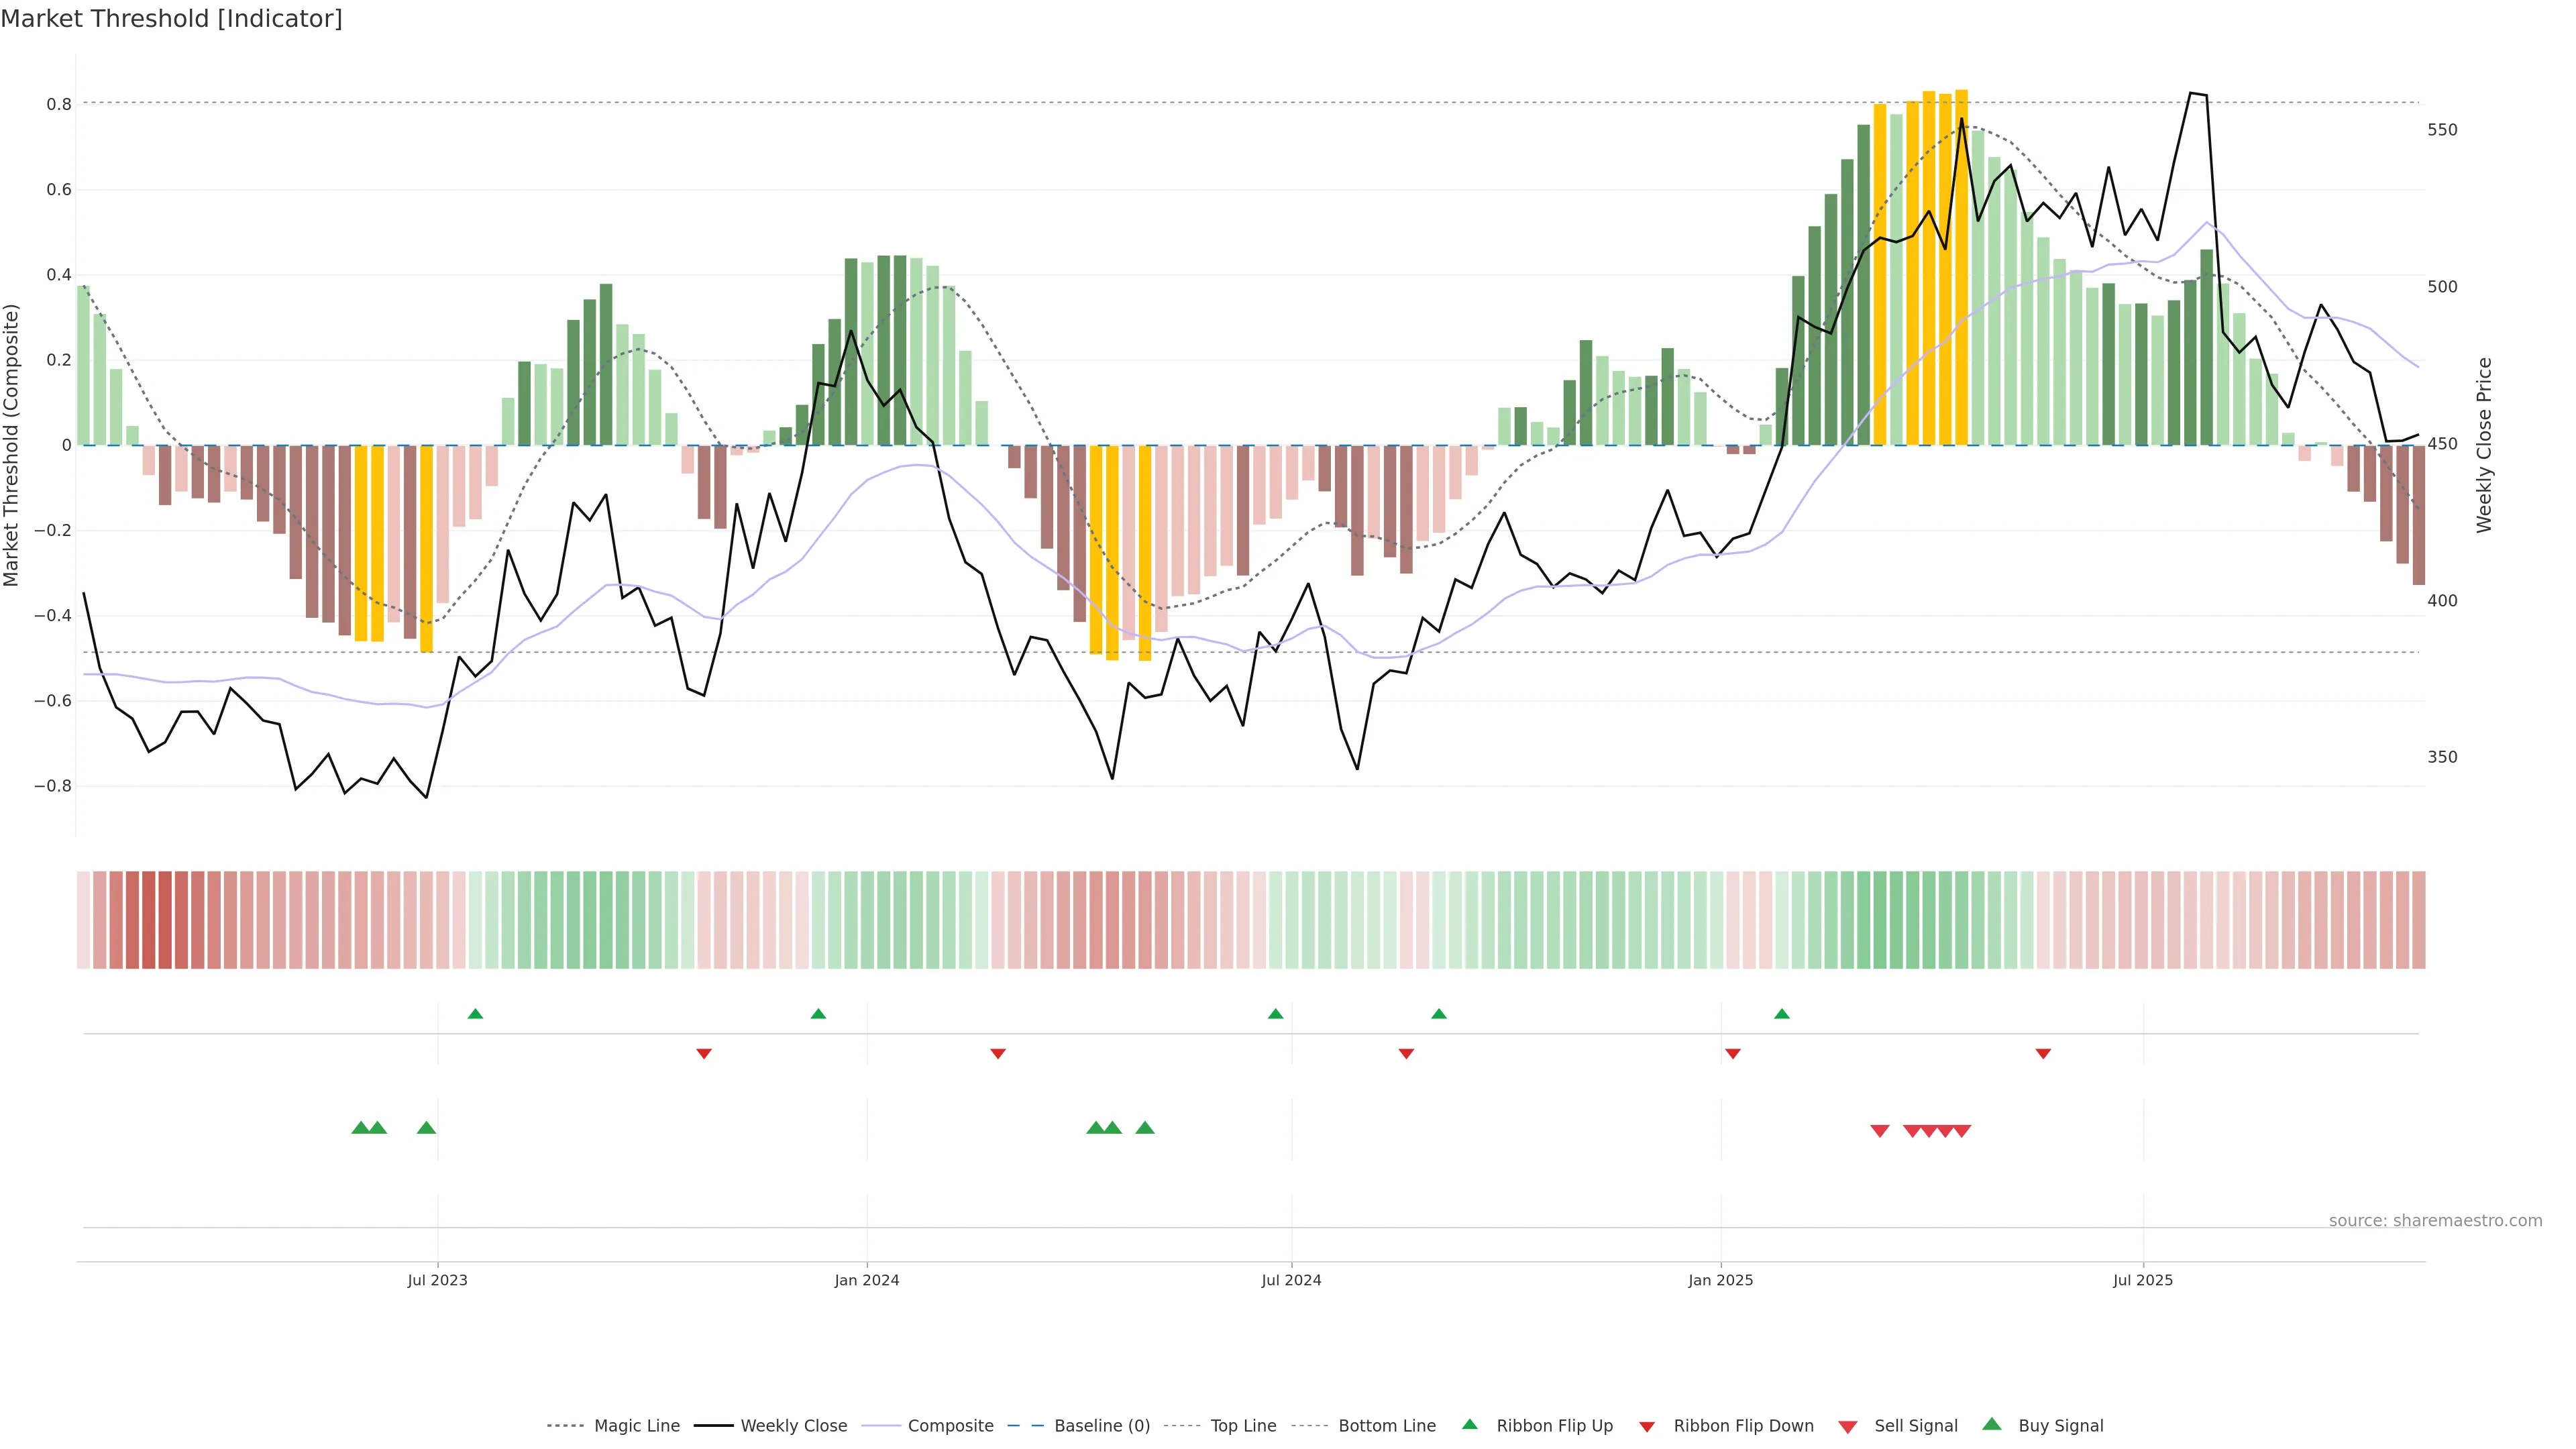Click first green ribbon flip up marker after Jul 2023
The image size is (2576, 1449).
coord(475,1014)
